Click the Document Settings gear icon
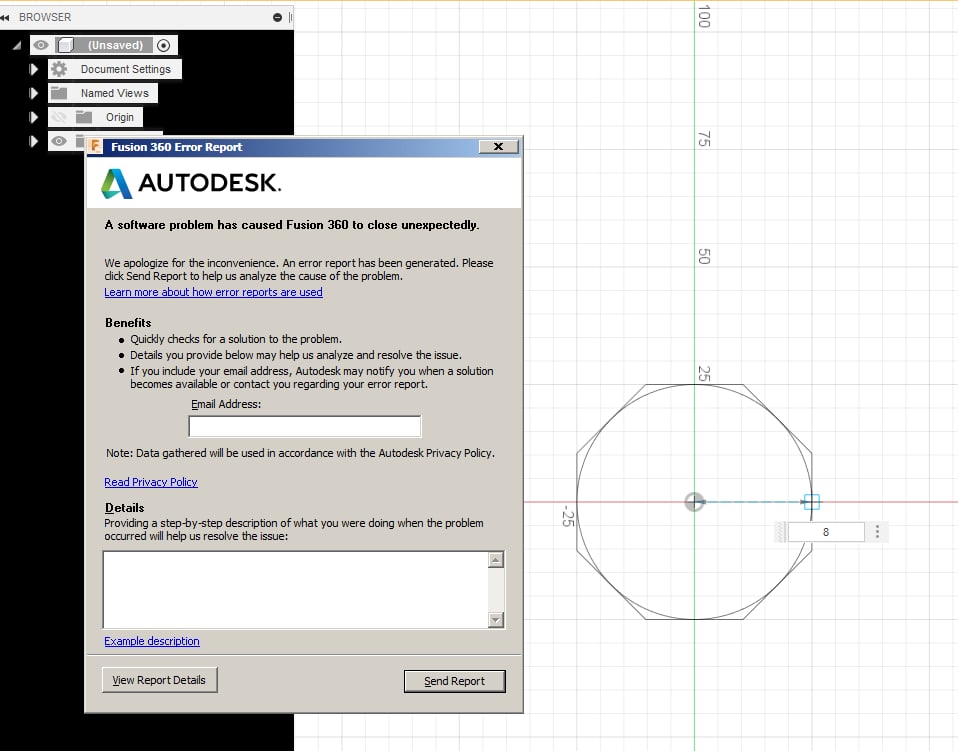Viewport: 958px width, 751px height. tap(59, 69)
